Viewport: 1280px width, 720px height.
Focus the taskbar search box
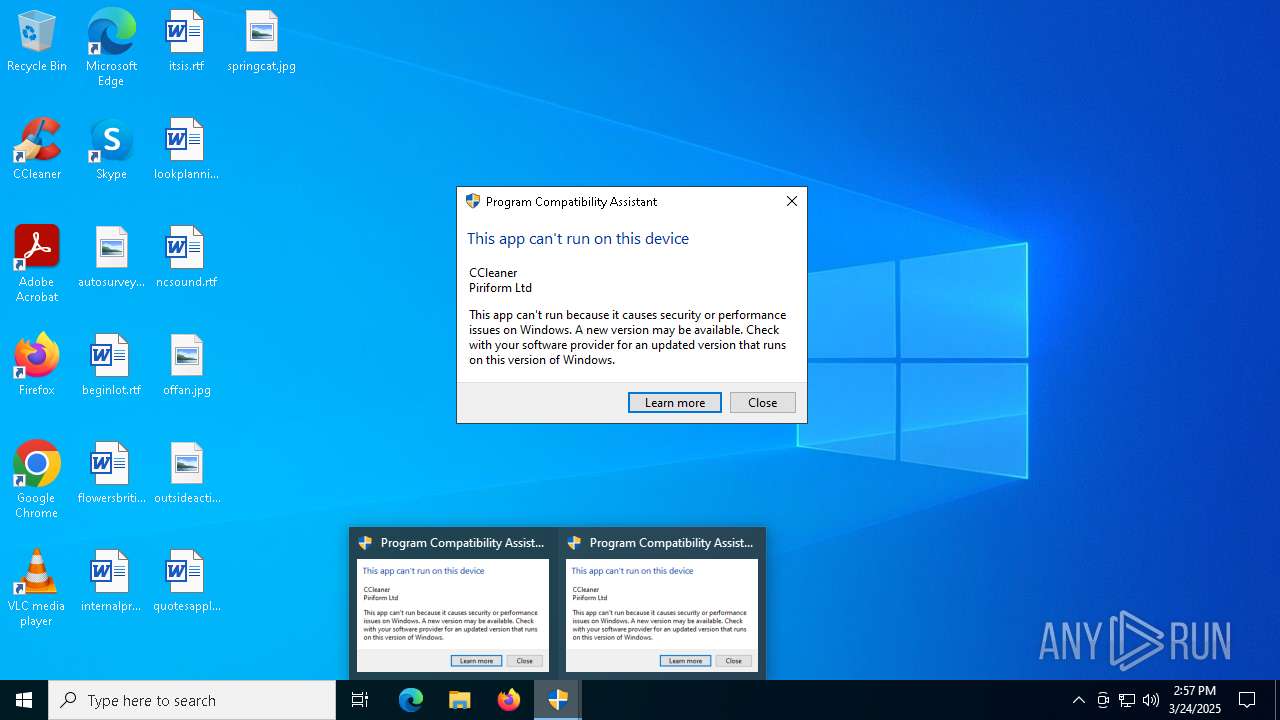click(192, 700)
